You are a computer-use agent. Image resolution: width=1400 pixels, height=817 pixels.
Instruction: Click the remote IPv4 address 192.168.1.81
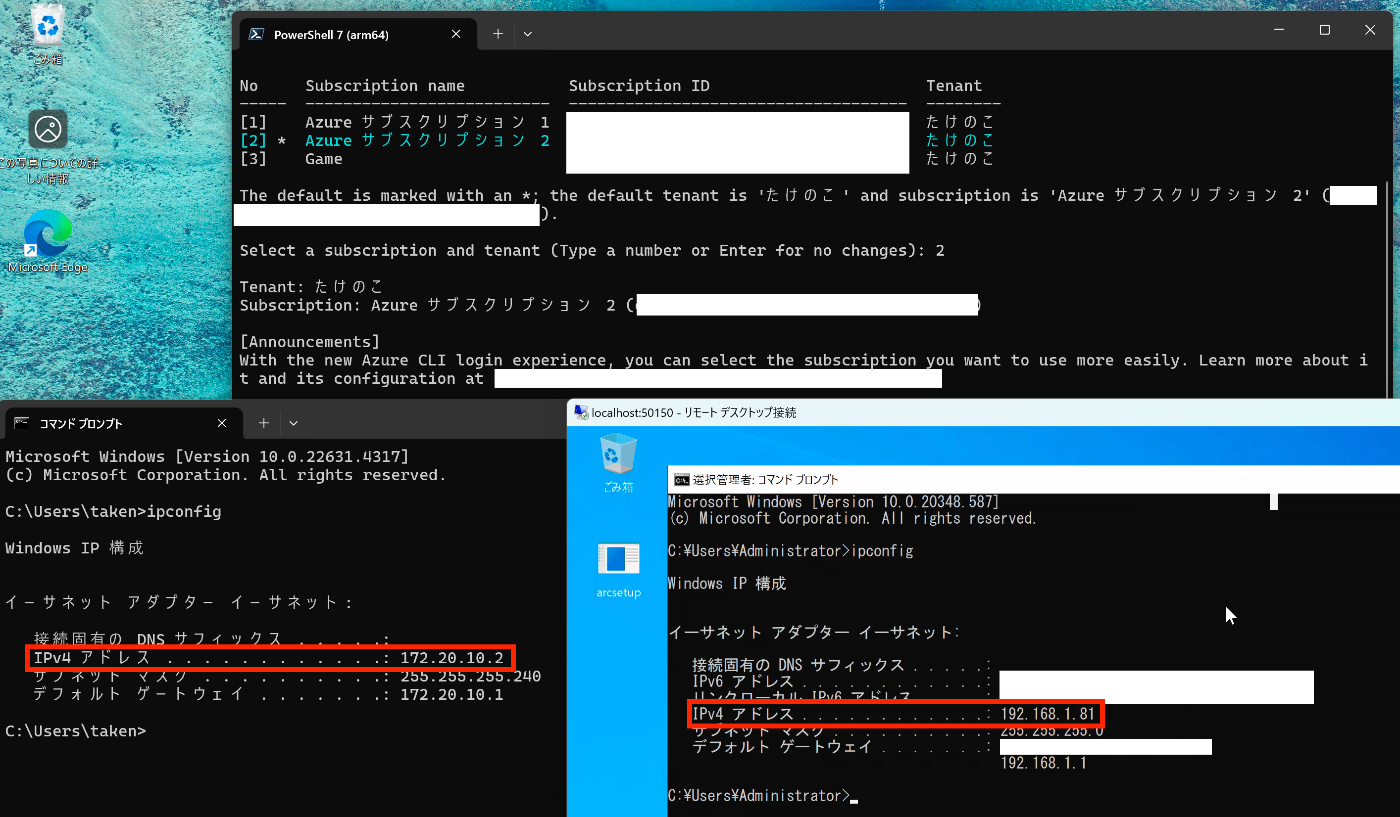coord(1048,714)
